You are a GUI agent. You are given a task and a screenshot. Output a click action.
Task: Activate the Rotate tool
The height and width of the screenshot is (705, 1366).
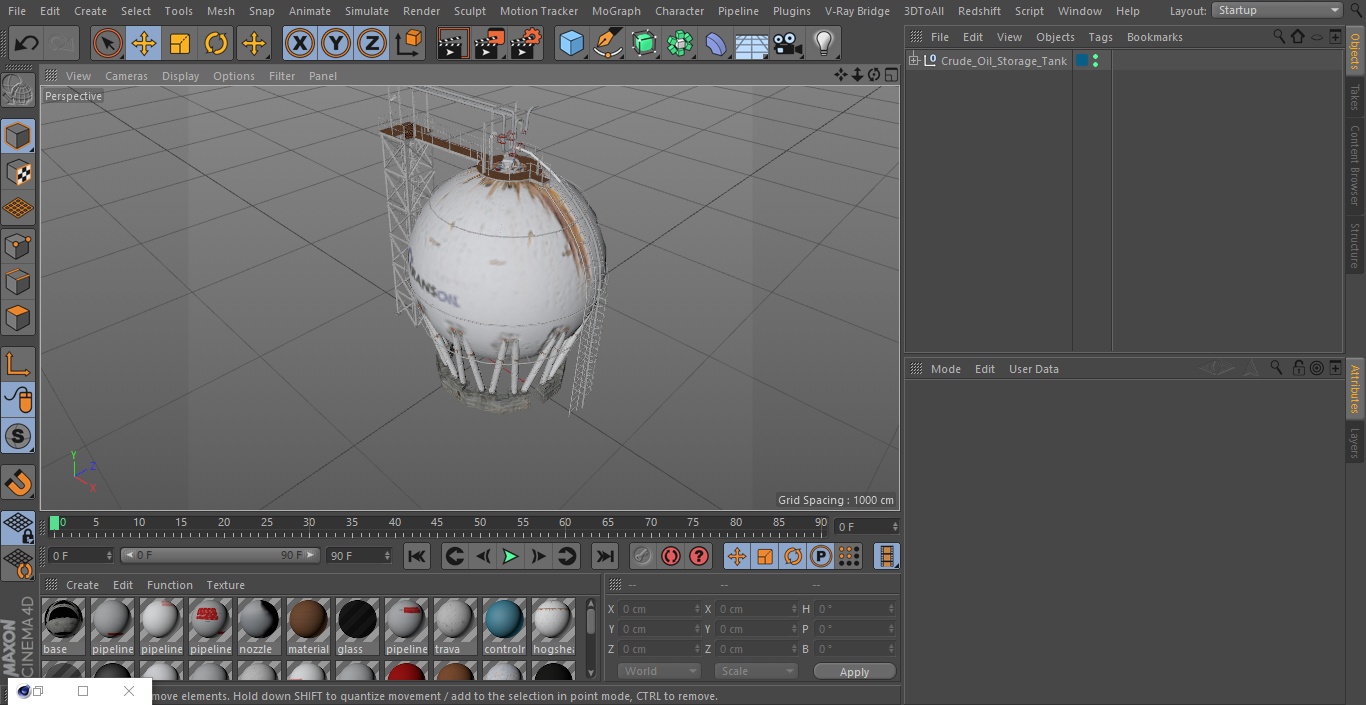(216, 43)
